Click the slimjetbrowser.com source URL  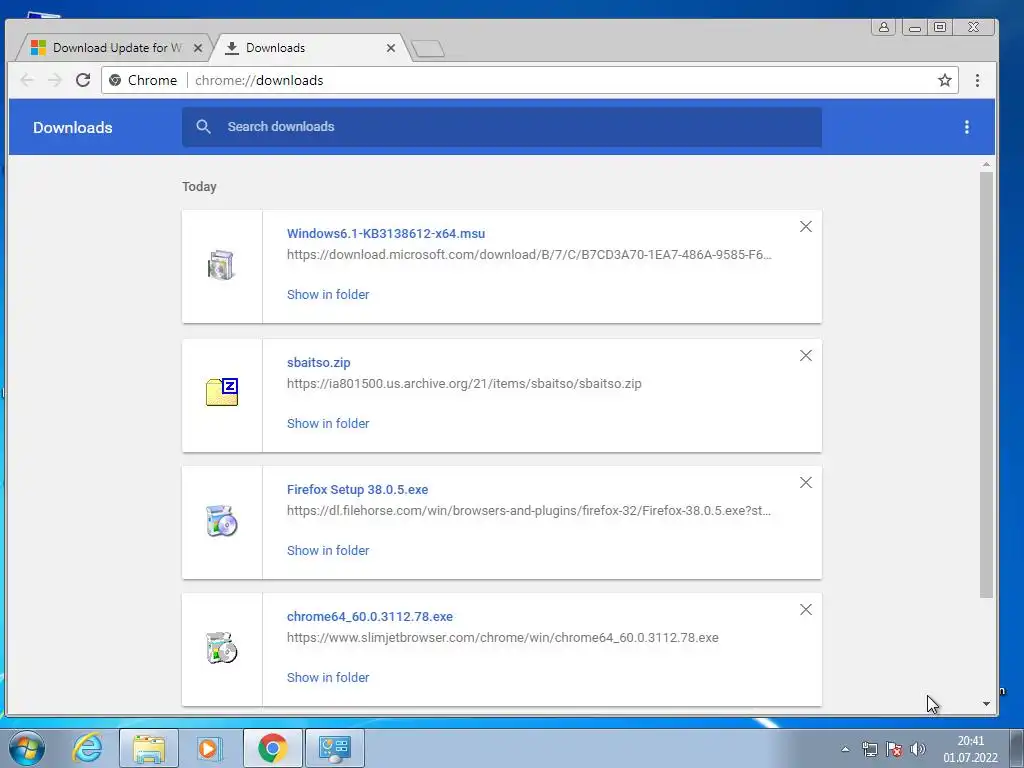(503, 637)
